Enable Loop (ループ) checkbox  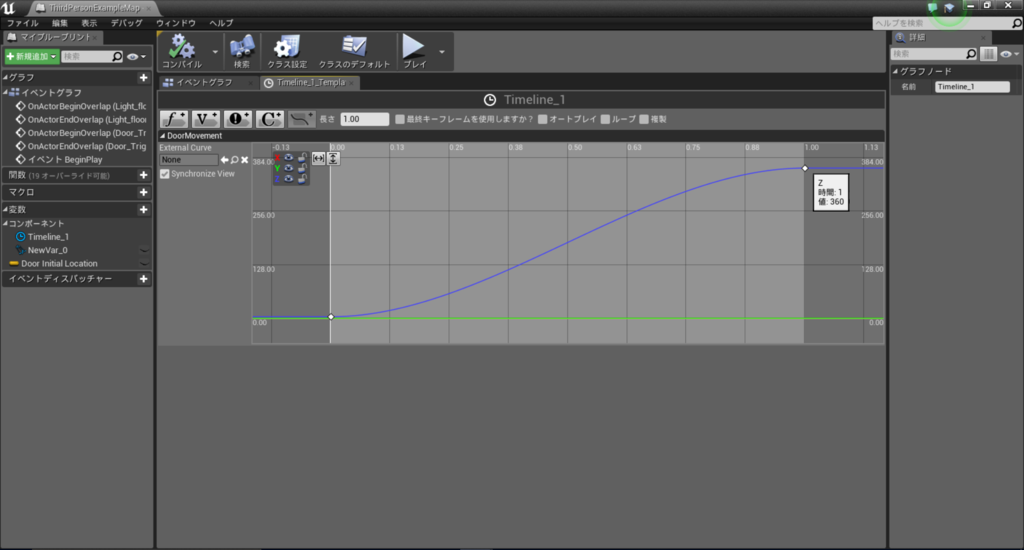[605, 119]
